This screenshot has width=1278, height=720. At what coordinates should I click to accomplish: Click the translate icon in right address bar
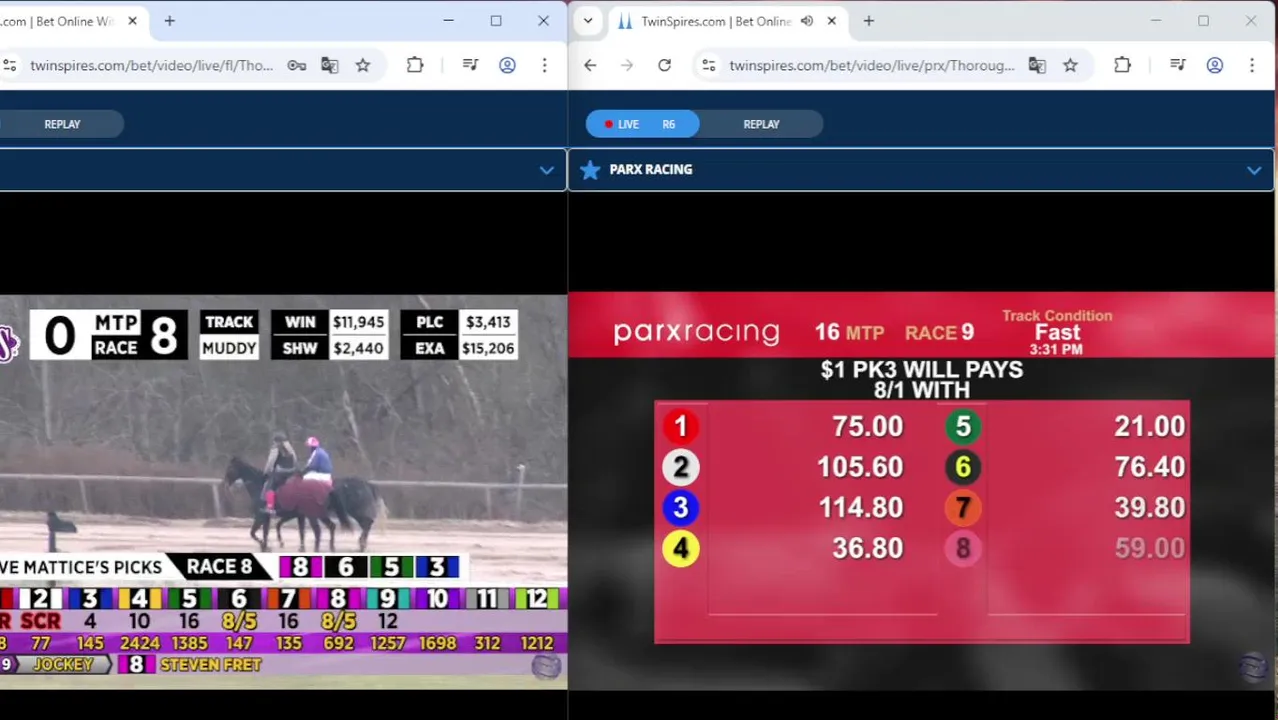(1037, 65)
